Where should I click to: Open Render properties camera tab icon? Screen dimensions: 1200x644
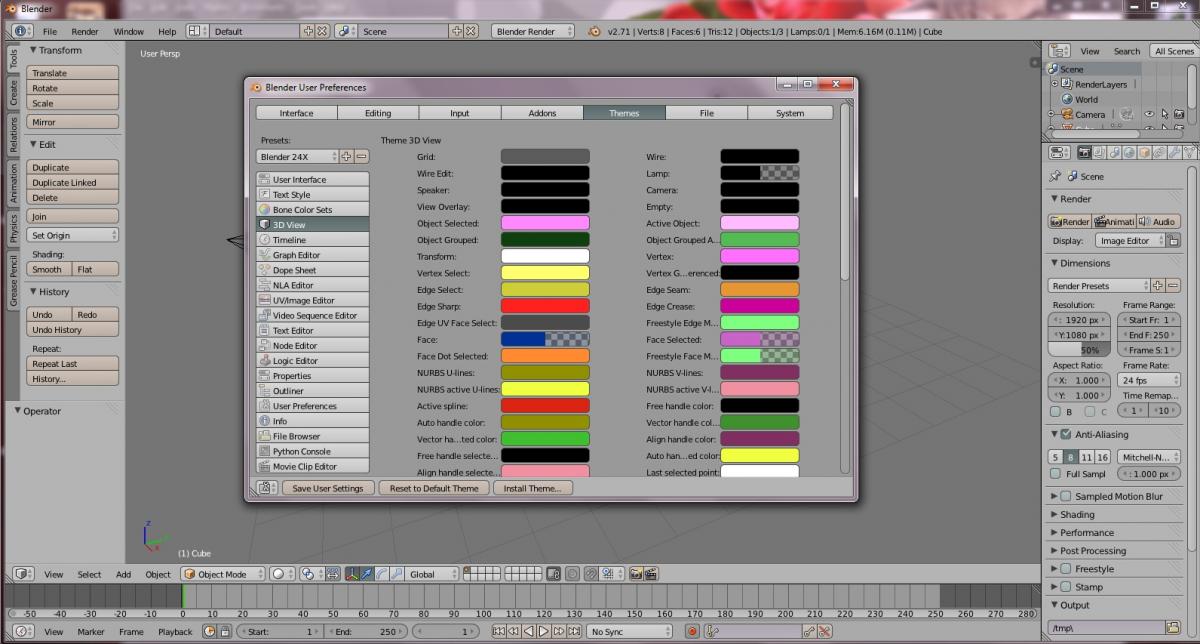(x=1084, y=153)
